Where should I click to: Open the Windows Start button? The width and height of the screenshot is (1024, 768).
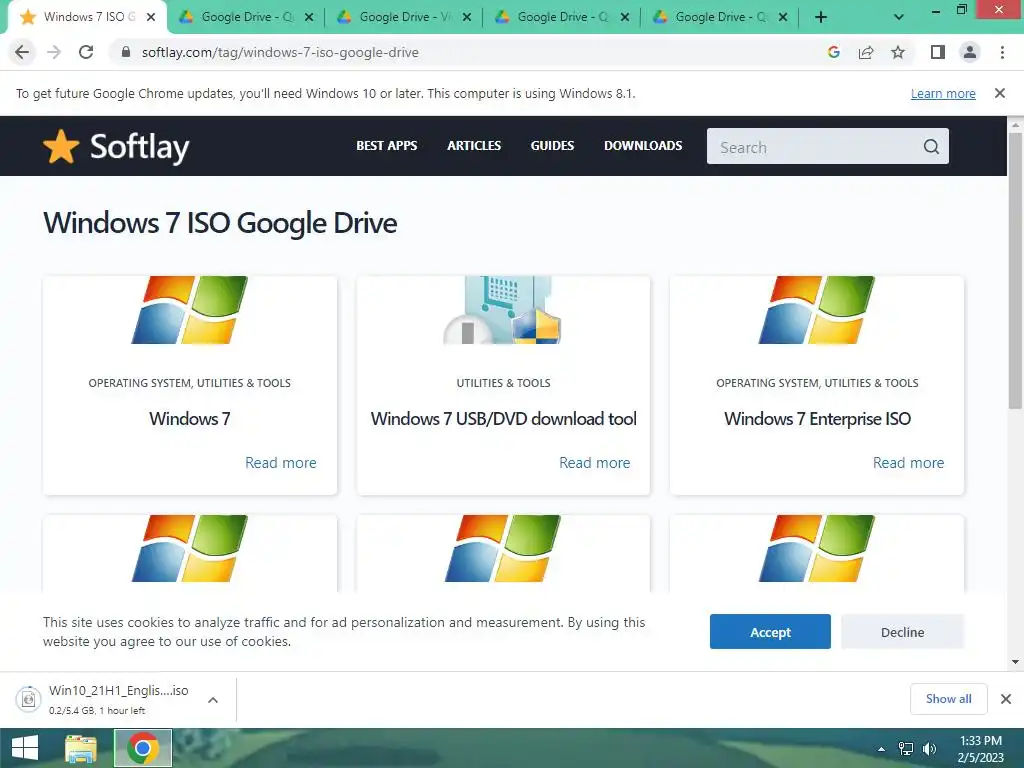pos(25,748)
